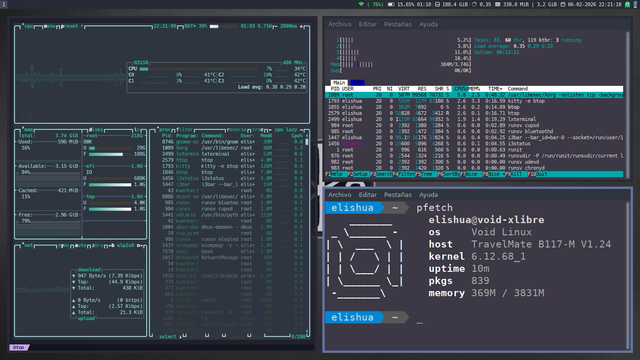Open F6 SortBy in the htop footer
This screenshot has width=640, height=360.
449,174
